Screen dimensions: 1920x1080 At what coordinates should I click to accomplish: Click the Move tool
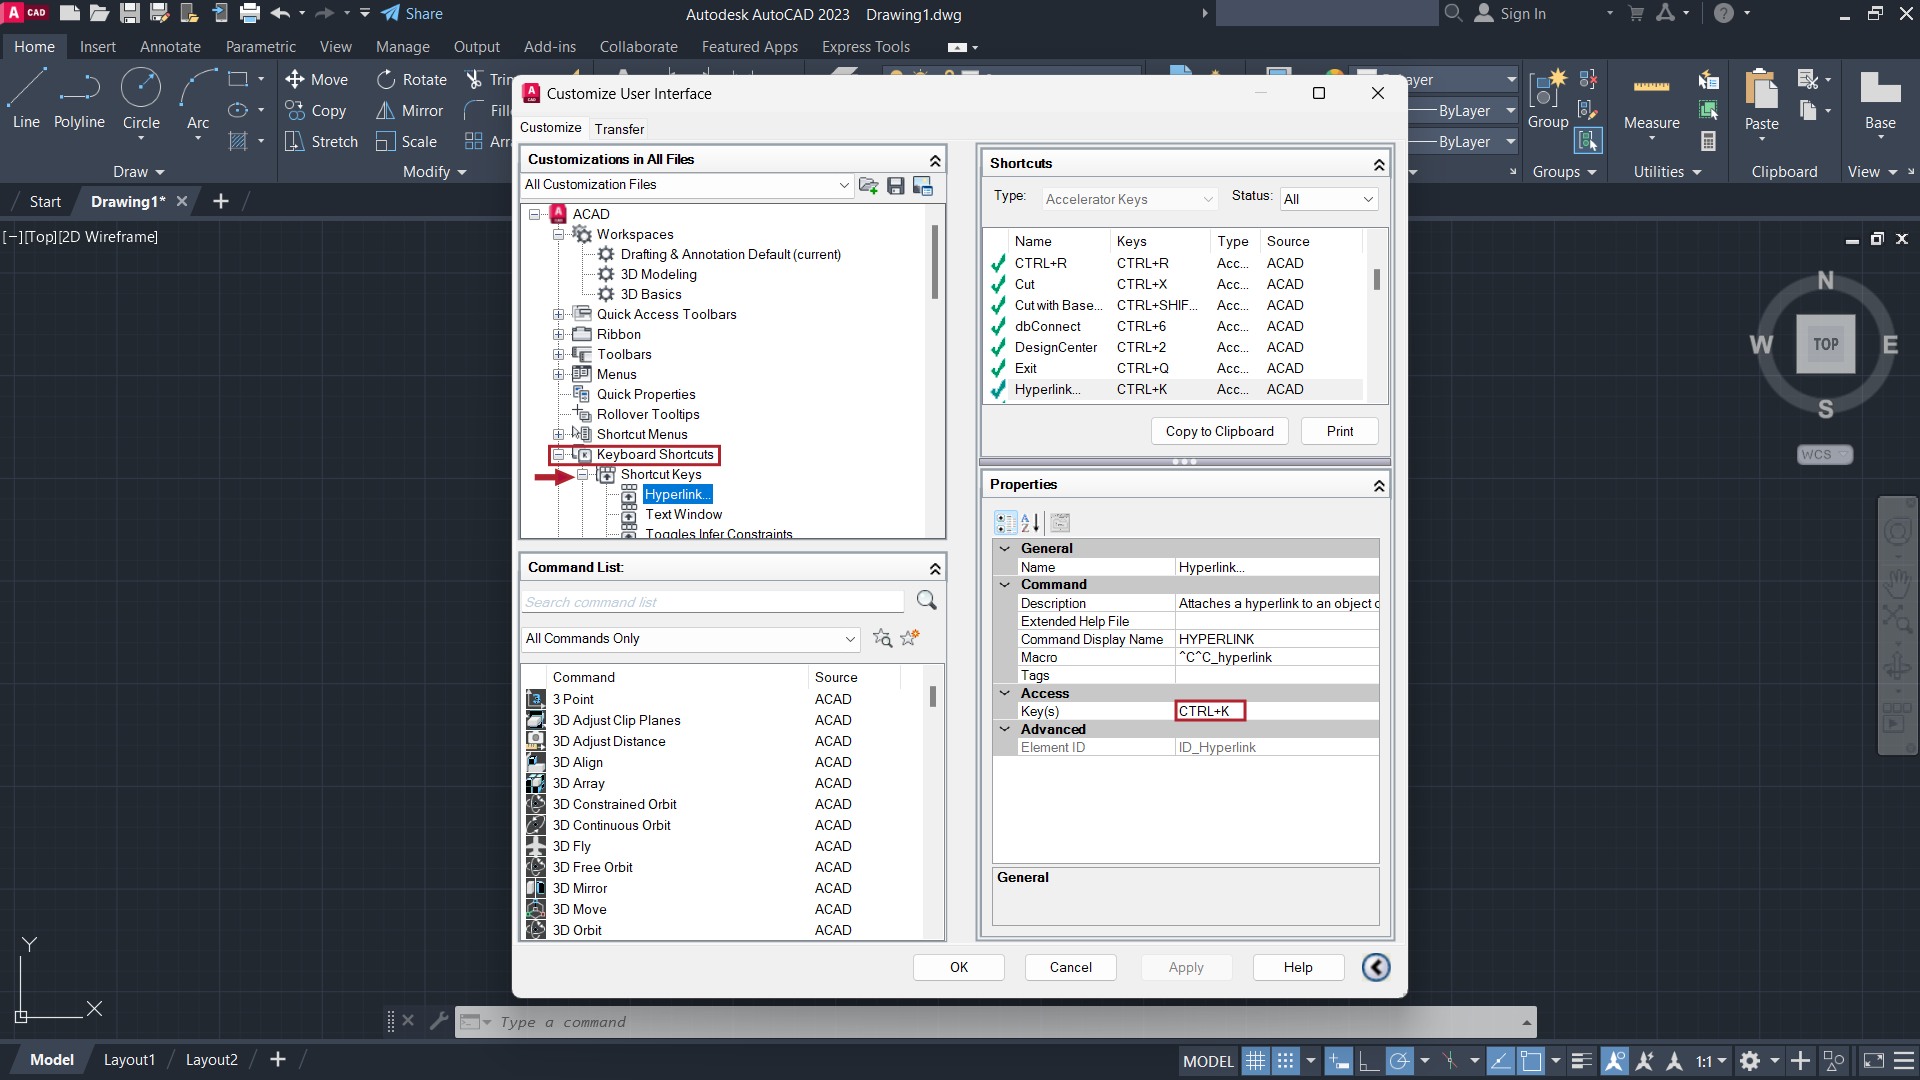click(316, 79)
